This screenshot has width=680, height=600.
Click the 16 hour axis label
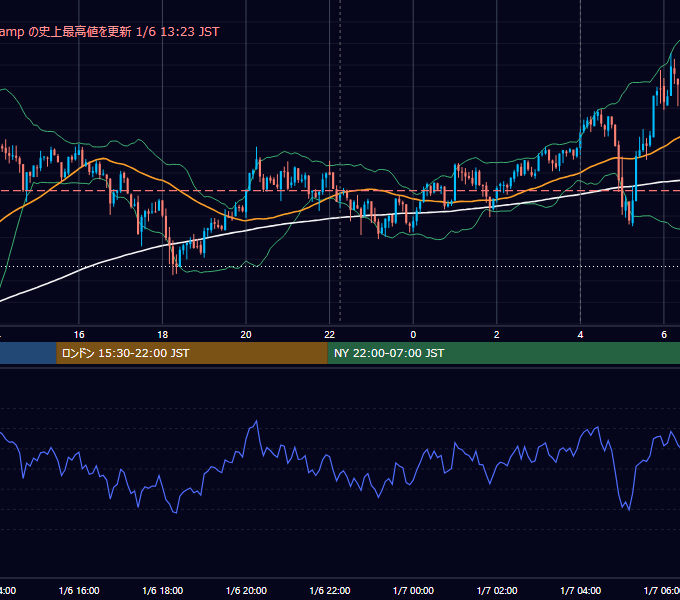click(79, 335)
